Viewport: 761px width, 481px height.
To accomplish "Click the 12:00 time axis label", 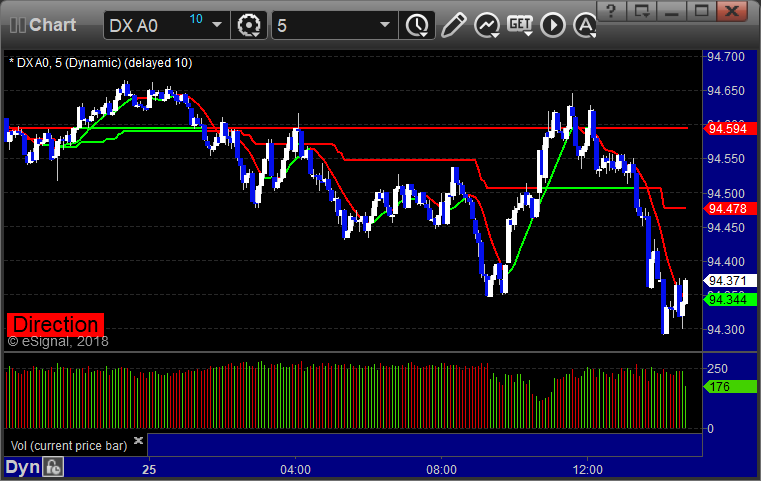I will pyautogui.click(x=587, y=470).
